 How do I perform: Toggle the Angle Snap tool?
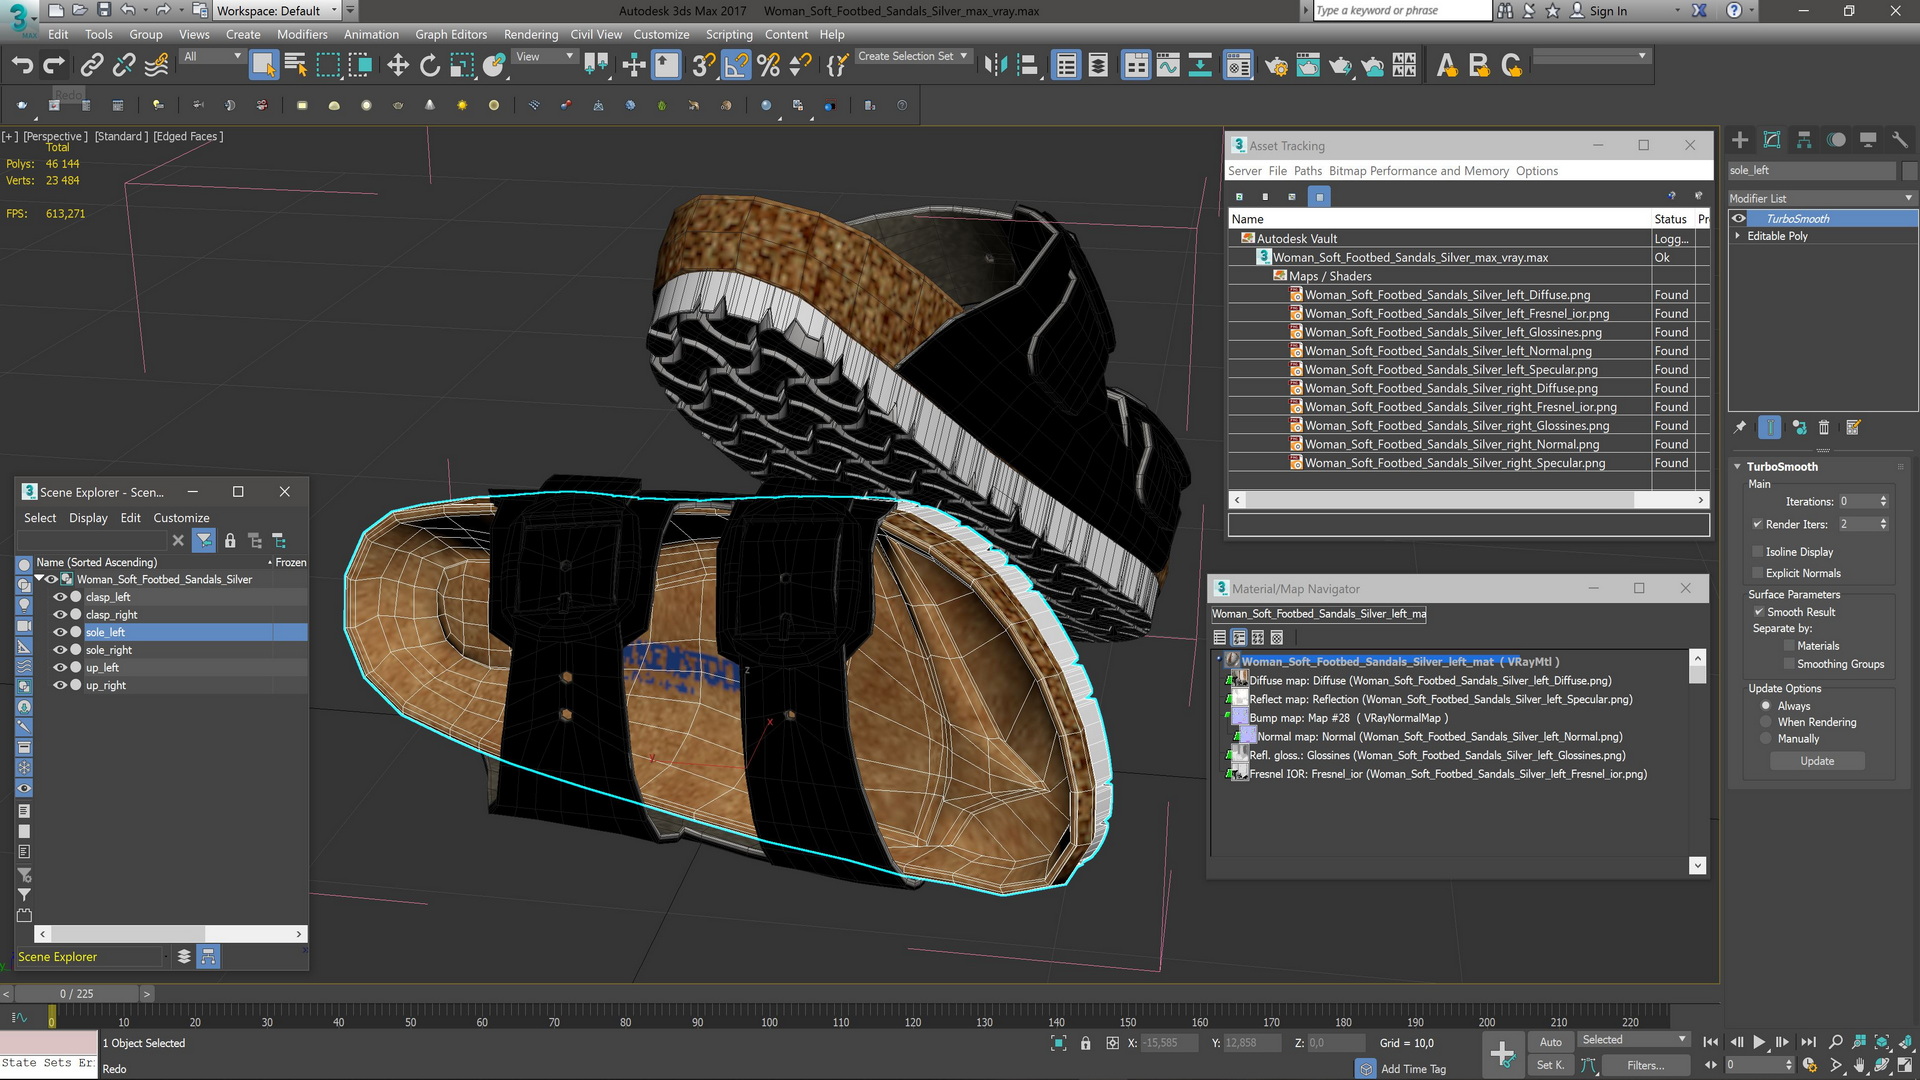coord(735,66)
